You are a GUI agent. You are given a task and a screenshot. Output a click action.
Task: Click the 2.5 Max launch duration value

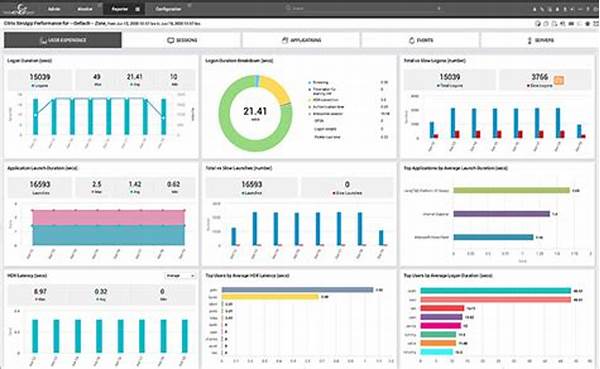click(97, 184)
